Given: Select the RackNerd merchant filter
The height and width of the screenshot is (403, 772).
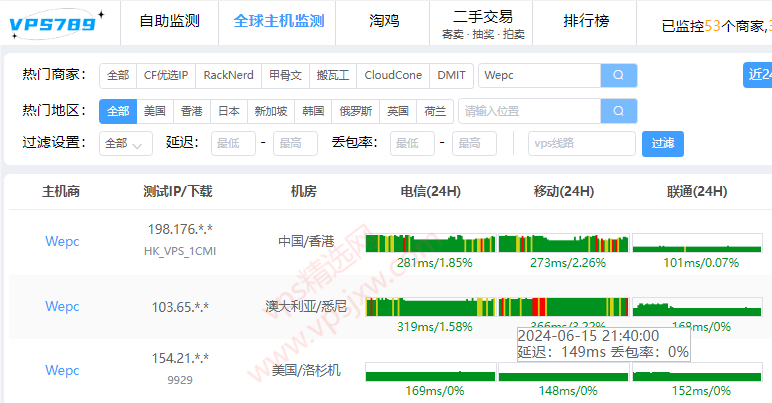Looking at the screenshot, I should pyautogui.click(x=228, y=75).
